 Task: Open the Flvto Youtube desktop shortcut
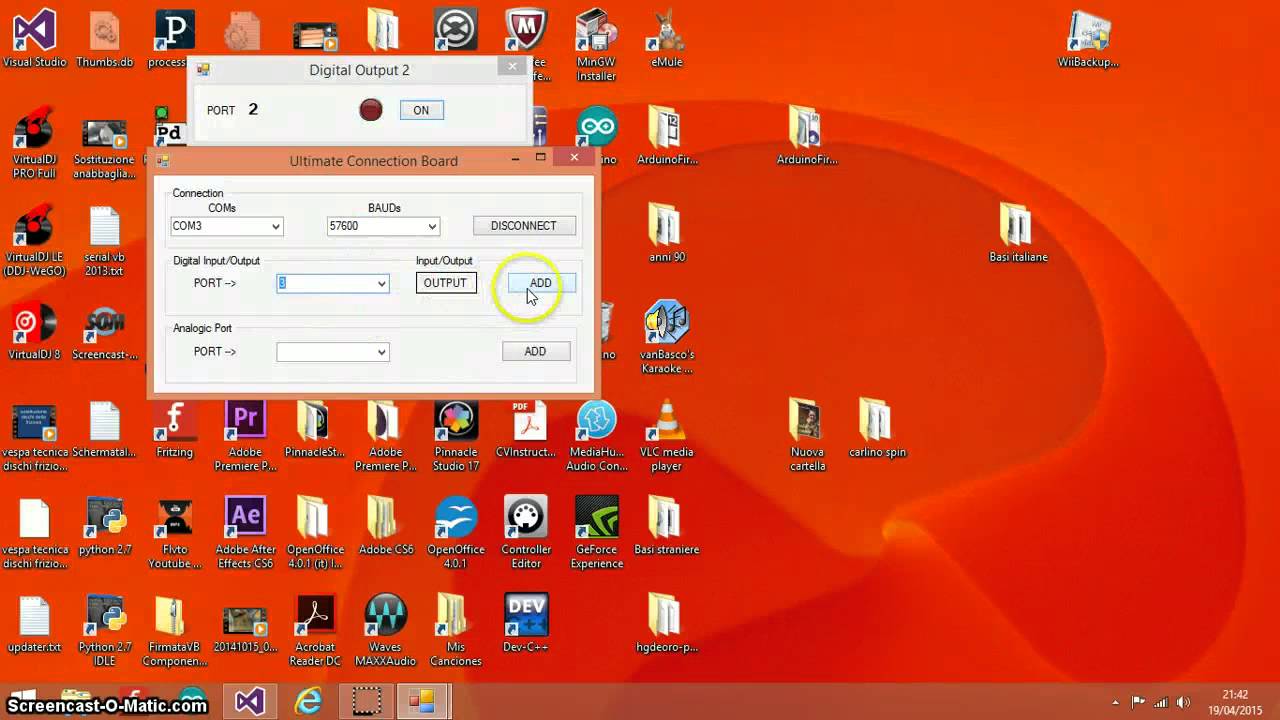coord(174,533)
